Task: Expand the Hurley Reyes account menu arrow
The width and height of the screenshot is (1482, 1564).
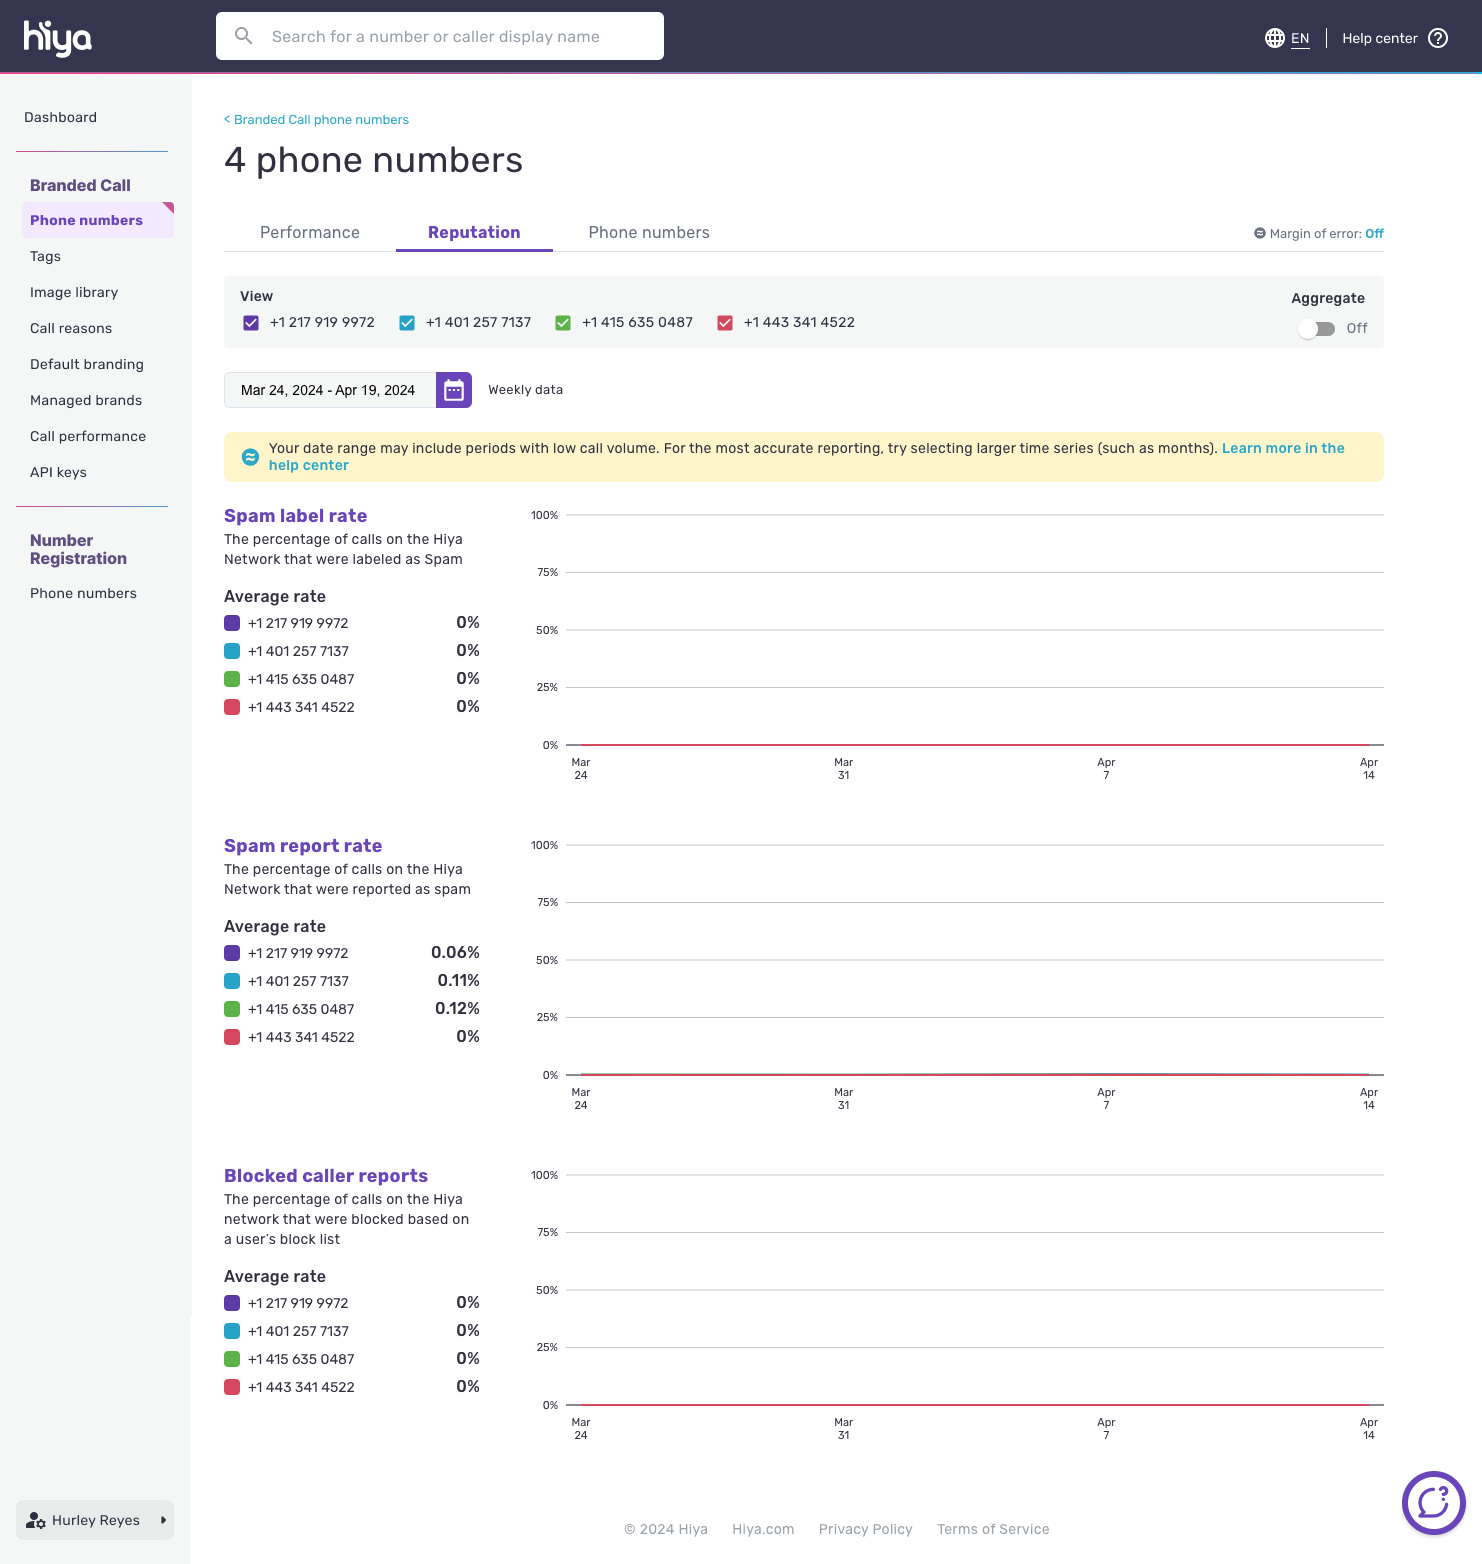Action: (x=163, y=1520)
